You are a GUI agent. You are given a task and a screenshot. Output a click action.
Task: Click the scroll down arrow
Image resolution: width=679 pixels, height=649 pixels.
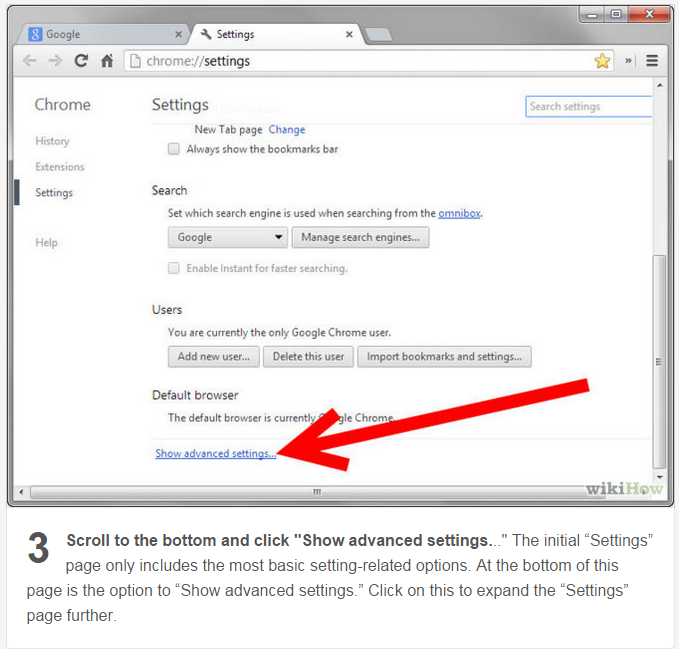(x=660, y=477)
